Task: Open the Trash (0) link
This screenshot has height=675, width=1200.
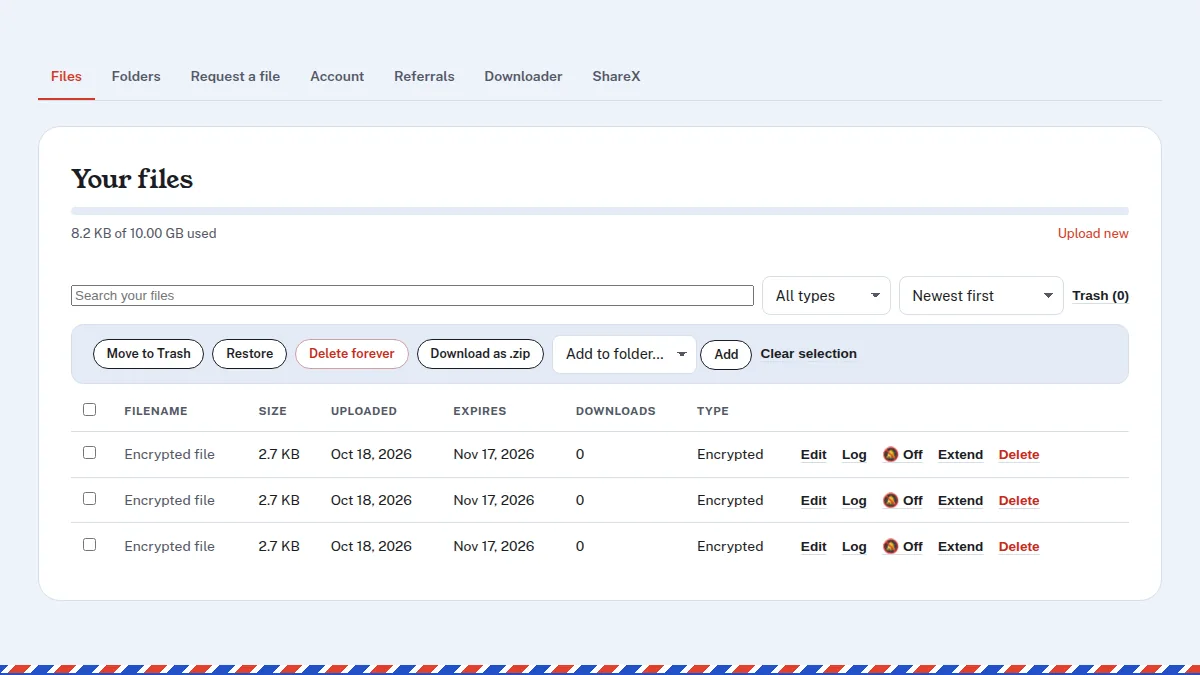Action: (1100, 296)
